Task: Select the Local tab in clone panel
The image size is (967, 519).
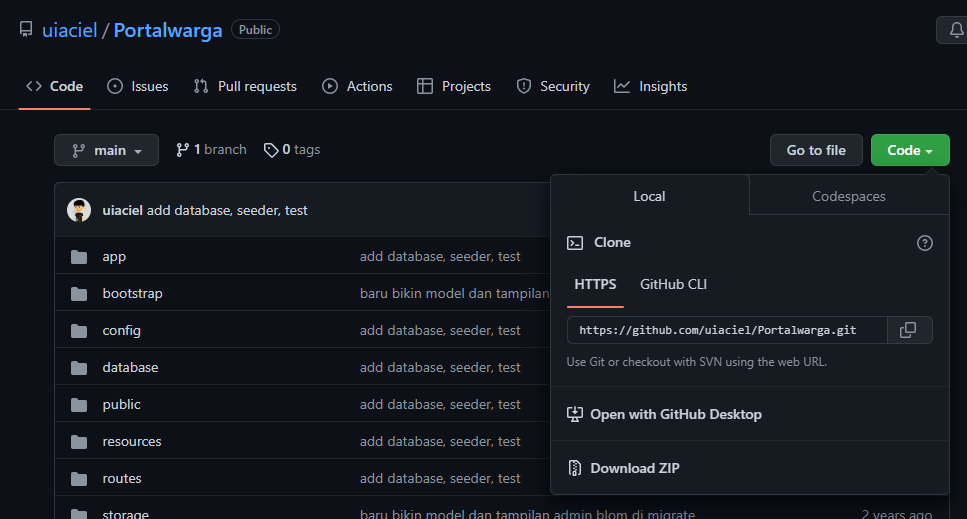Action: [x=649, y=196]
